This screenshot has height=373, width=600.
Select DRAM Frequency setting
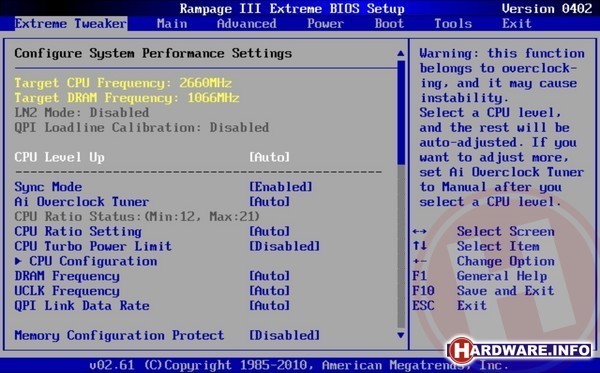(67, 276)
